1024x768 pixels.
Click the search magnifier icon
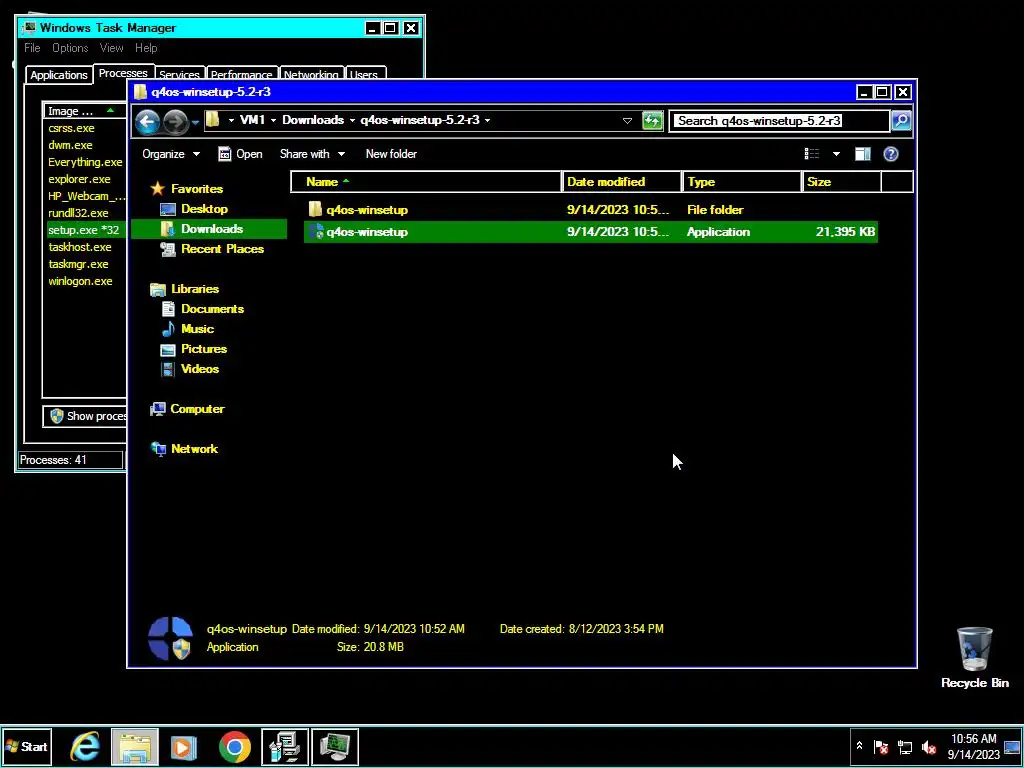[901, 120]
